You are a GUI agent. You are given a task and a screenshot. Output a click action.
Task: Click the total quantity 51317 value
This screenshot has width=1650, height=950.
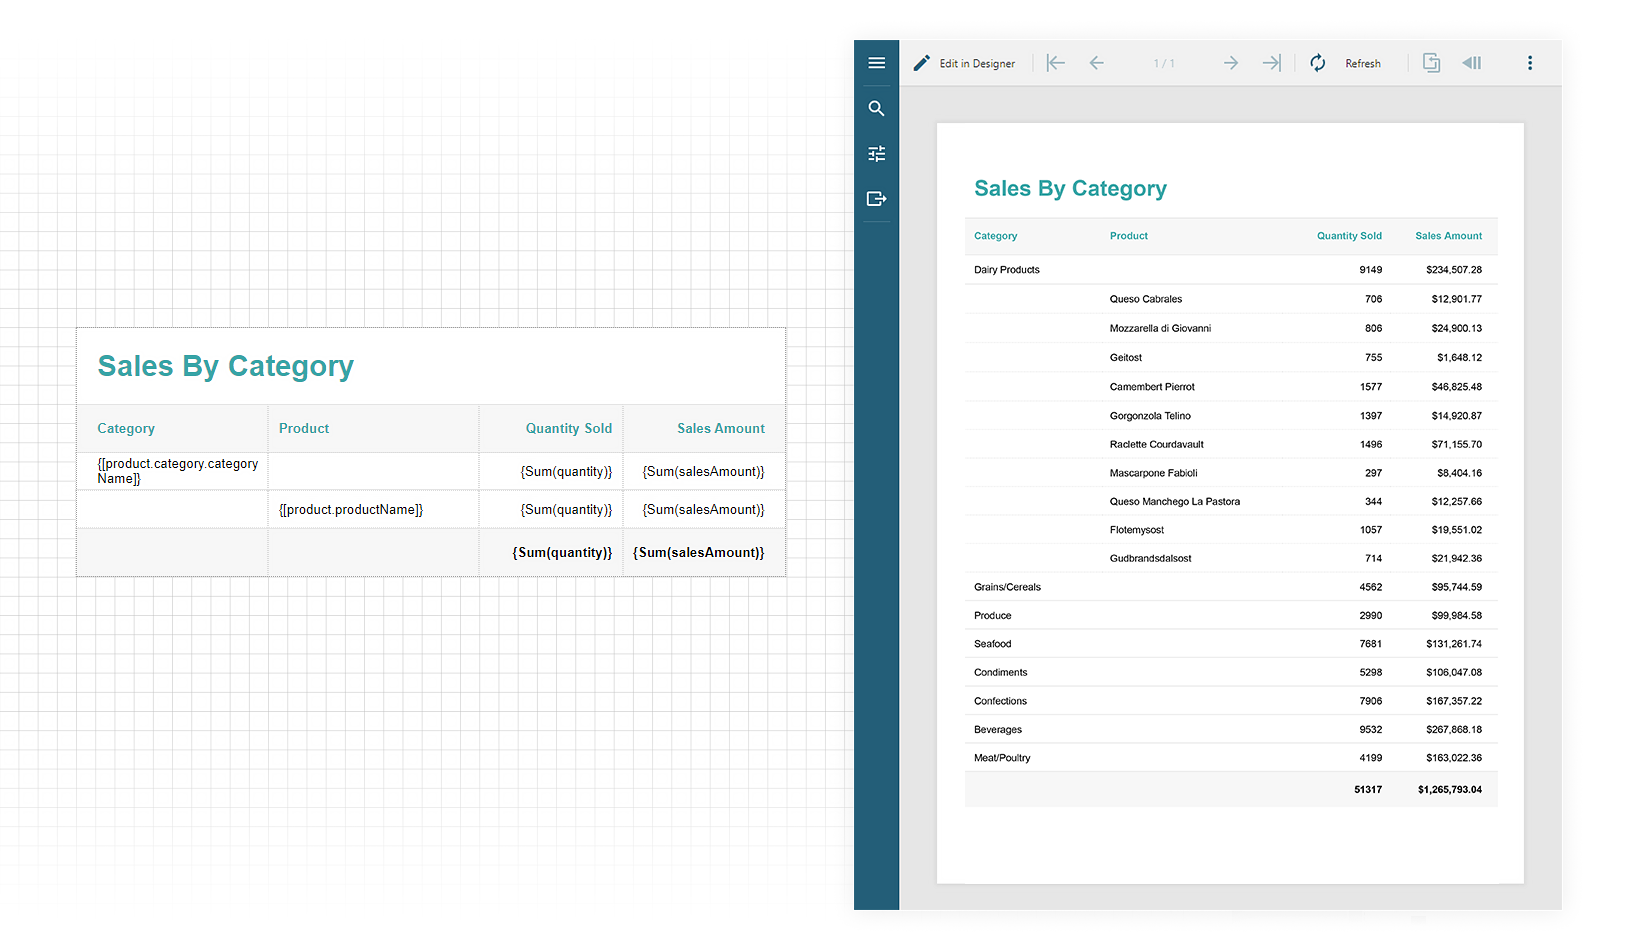(x=1368, y=790)
